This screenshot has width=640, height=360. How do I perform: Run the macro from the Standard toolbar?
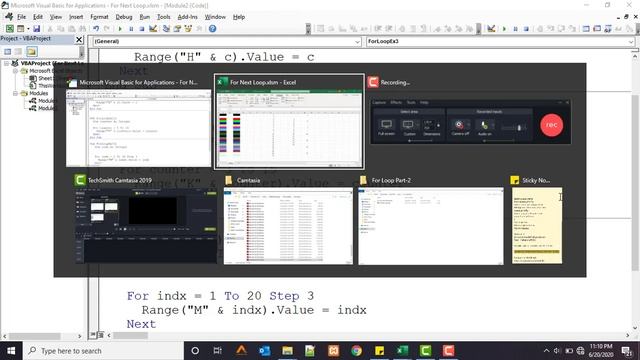point(120,29)
